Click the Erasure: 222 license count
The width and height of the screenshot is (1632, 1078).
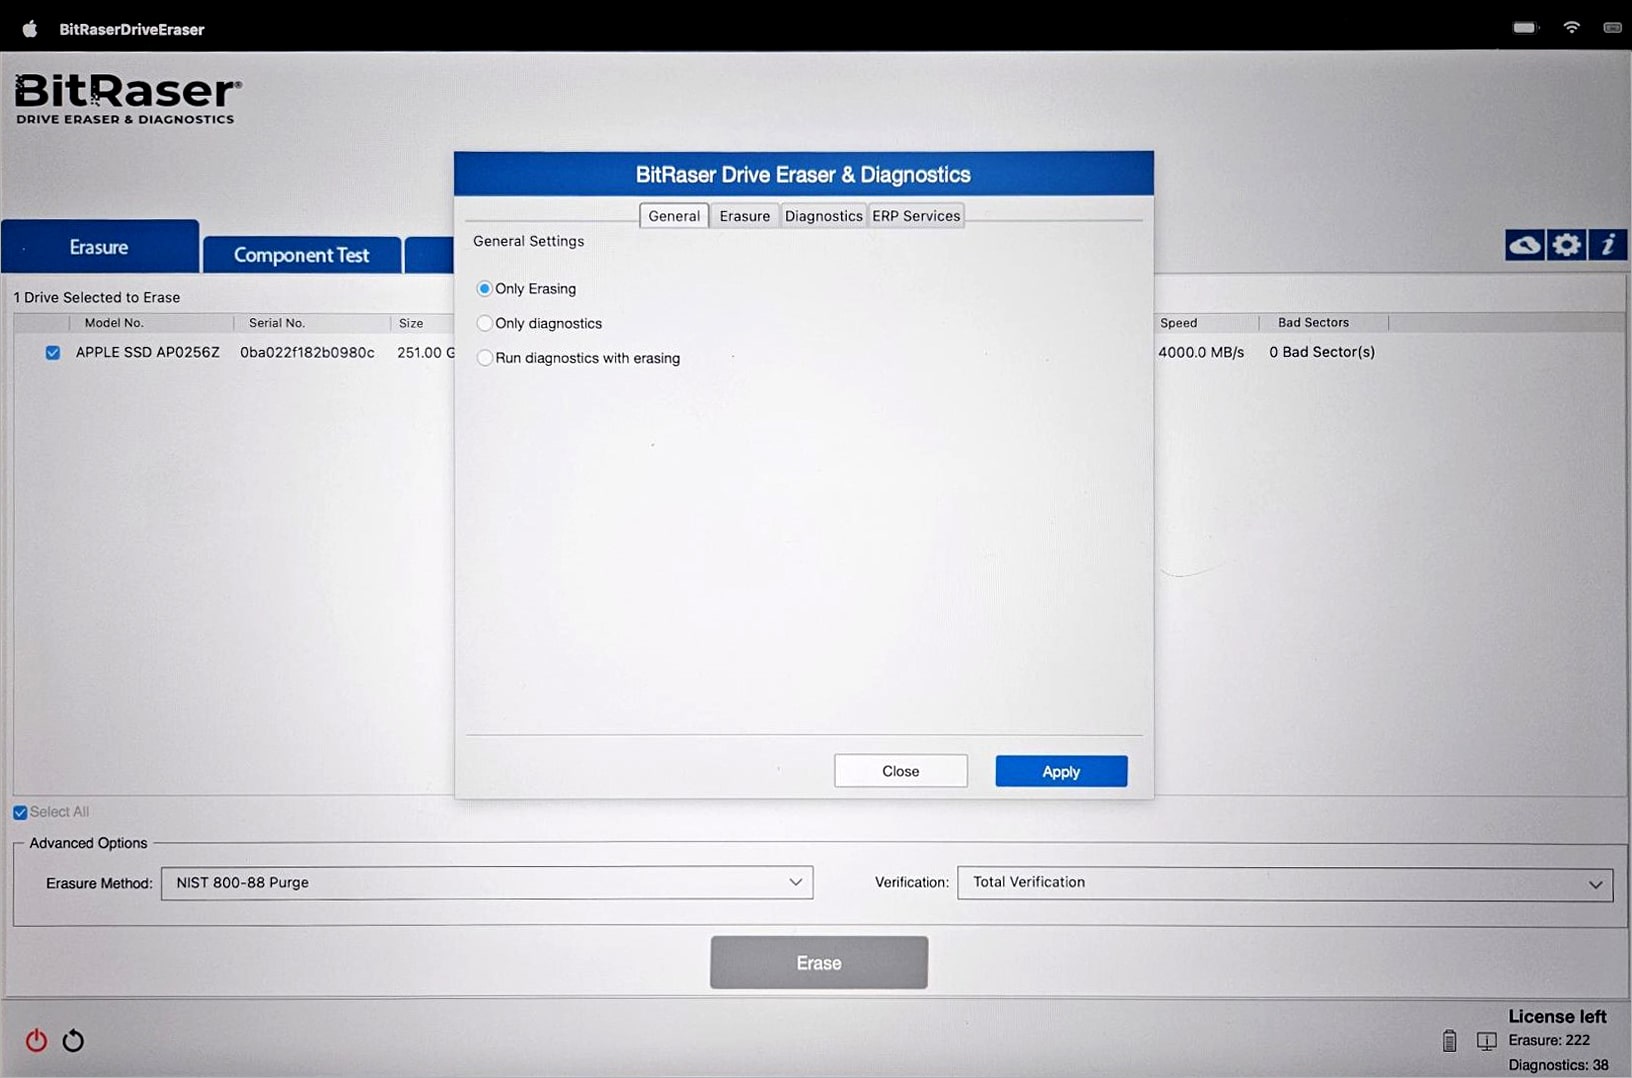pyautogui.click(x=1549, y=1040)
